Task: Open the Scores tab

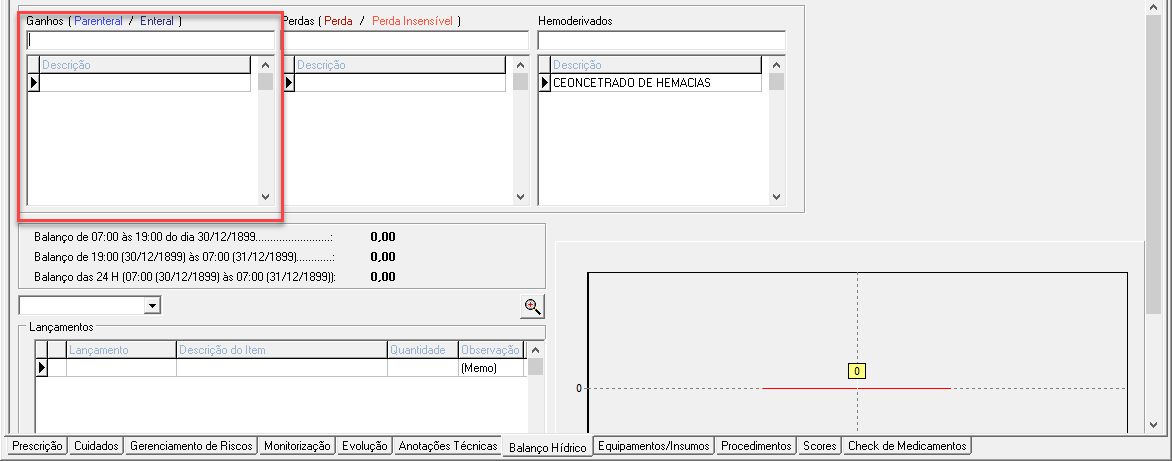Action: coord(818,446)
